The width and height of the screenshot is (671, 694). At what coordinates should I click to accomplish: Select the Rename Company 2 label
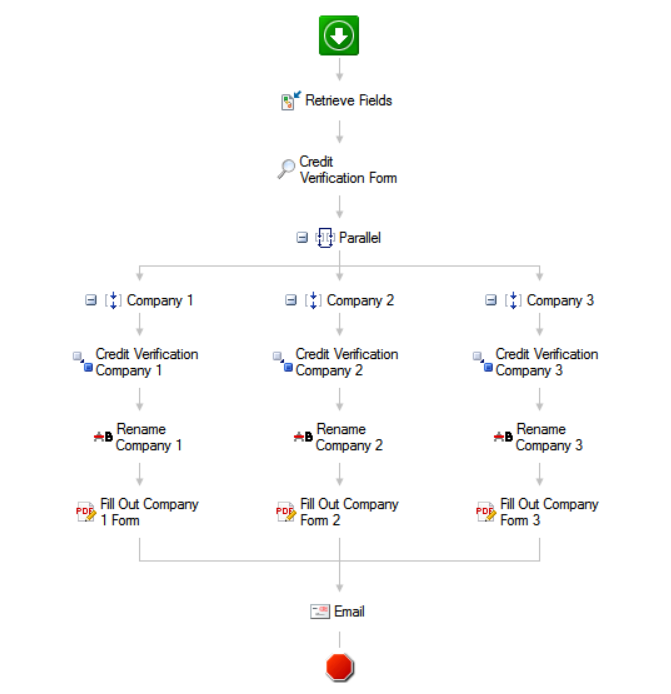click(349, 437)
